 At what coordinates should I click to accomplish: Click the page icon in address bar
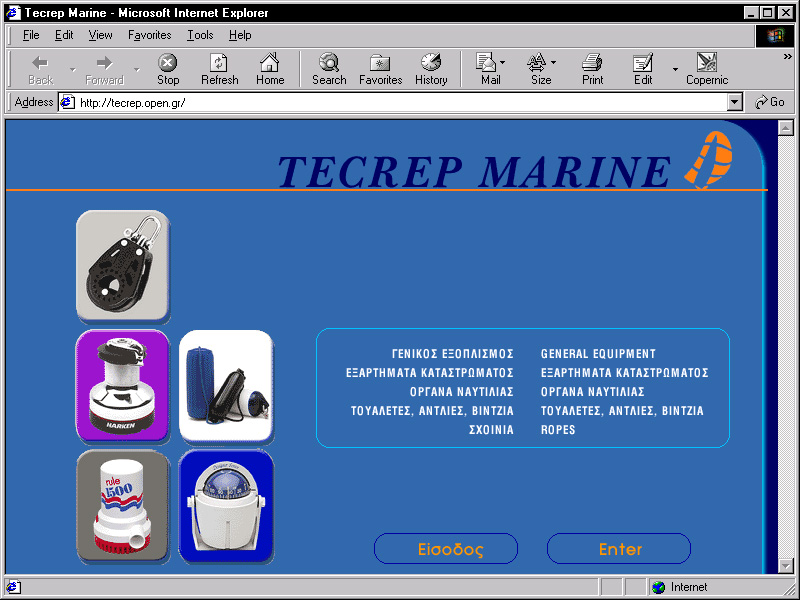pyautogui.click(x=67, y=103)
